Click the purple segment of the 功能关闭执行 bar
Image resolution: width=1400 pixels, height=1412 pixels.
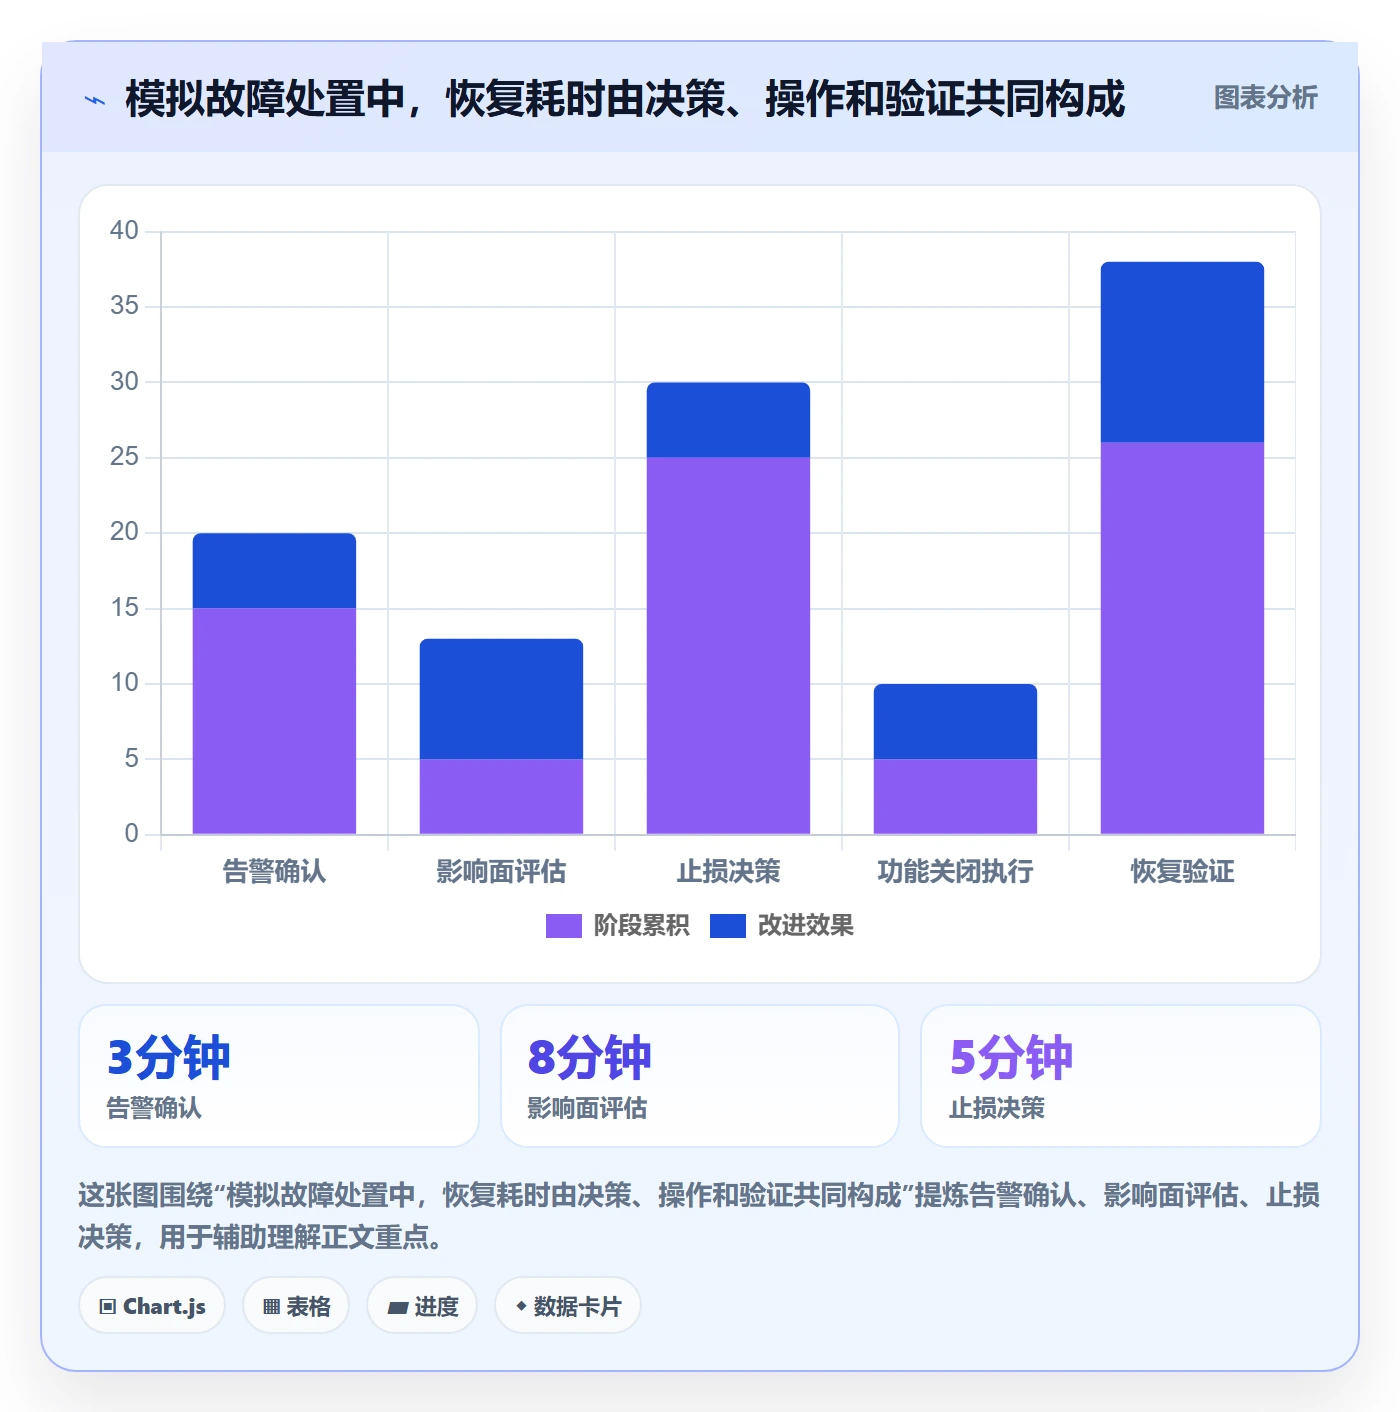click(x=955, y=797)
